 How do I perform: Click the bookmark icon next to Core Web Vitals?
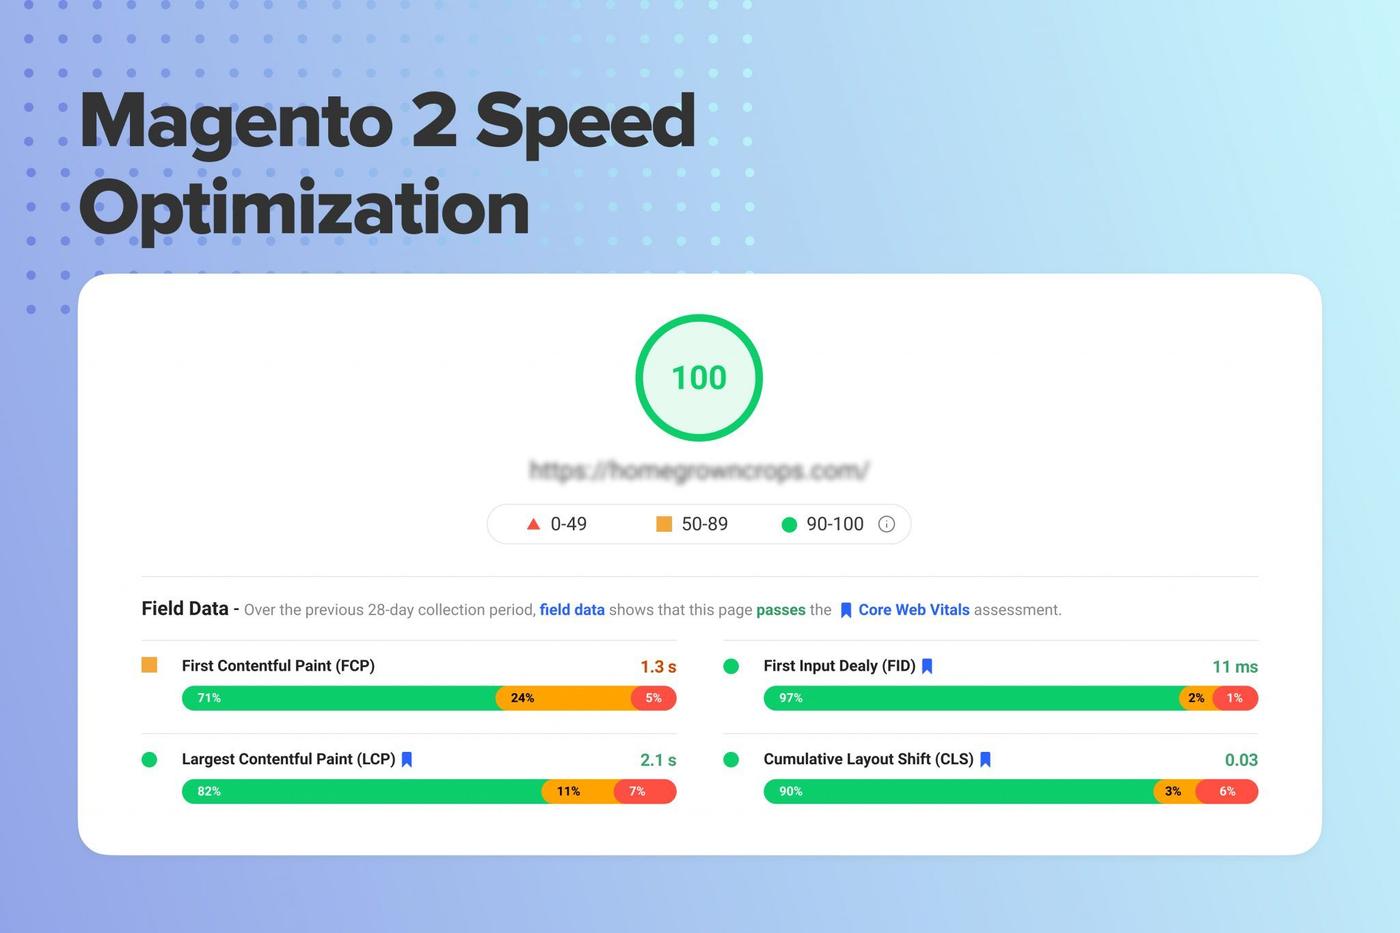click(x=845, y=609)
